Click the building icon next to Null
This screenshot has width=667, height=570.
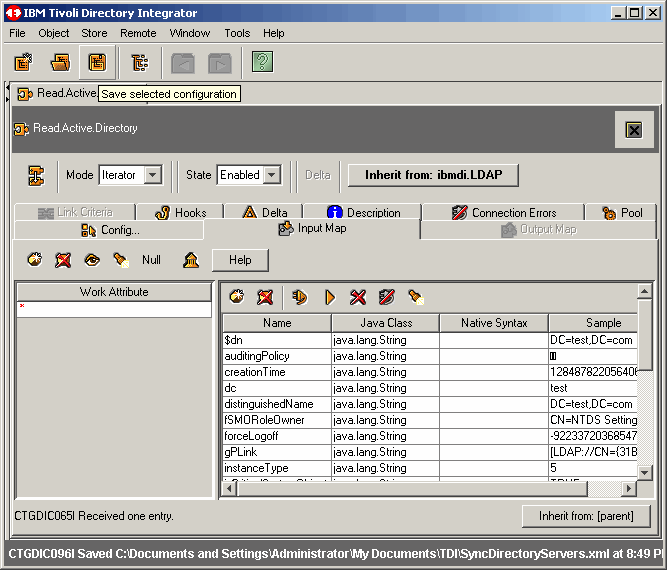click(190, 260)
